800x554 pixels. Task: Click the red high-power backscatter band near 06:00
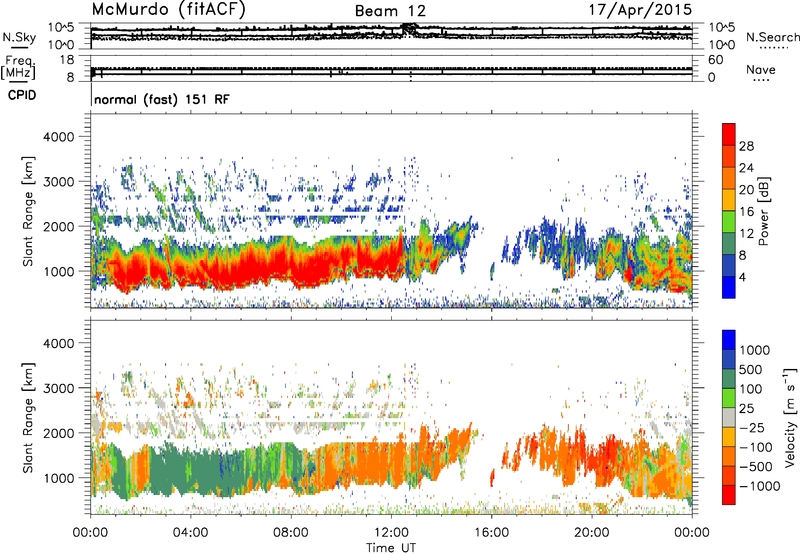[x=240, y=268]
